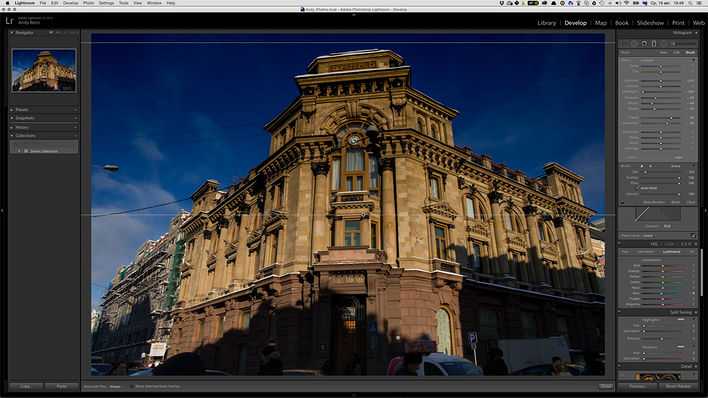Activate the Graduated Filter tool
The width and height of the screenshot is (708, 398).
654,44
